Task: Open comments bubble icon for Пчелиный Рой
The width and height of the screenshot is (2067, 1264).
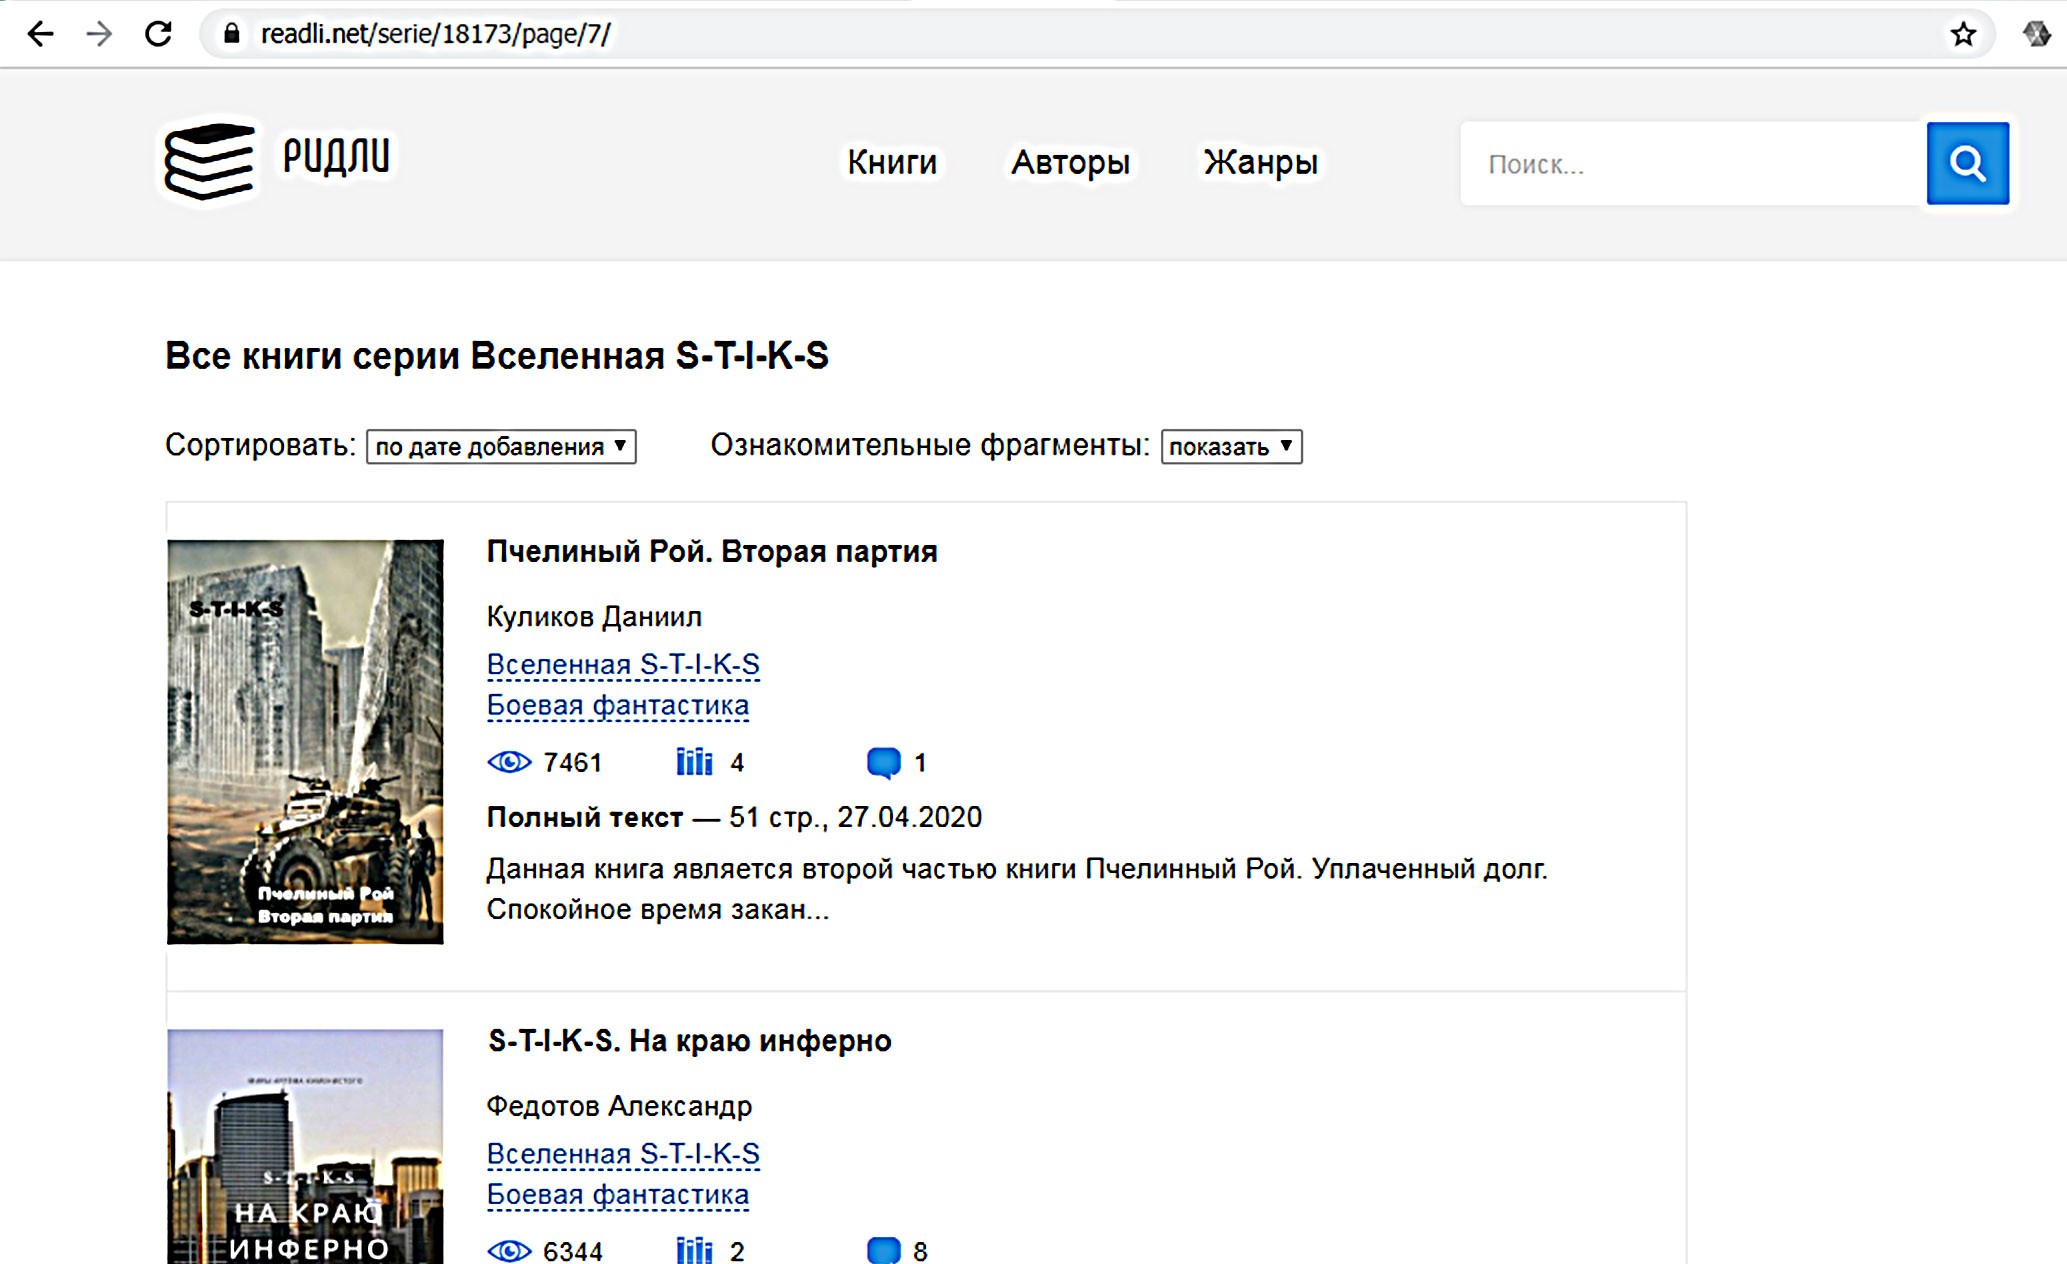Action: pos(883,762)
